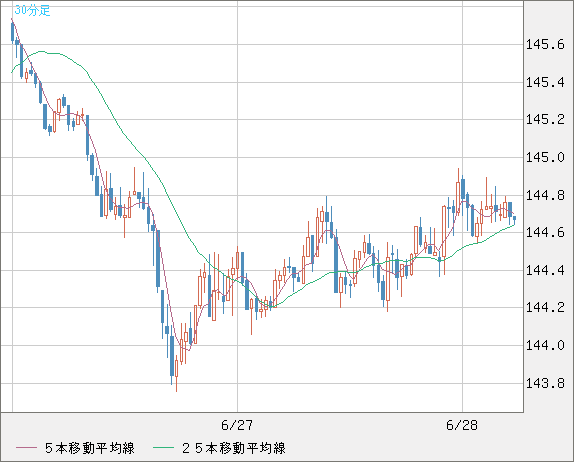Click the 25本移動平均線 legend label
The height and width of the screenshot is (462, 574).
click(x=234, y=448)
